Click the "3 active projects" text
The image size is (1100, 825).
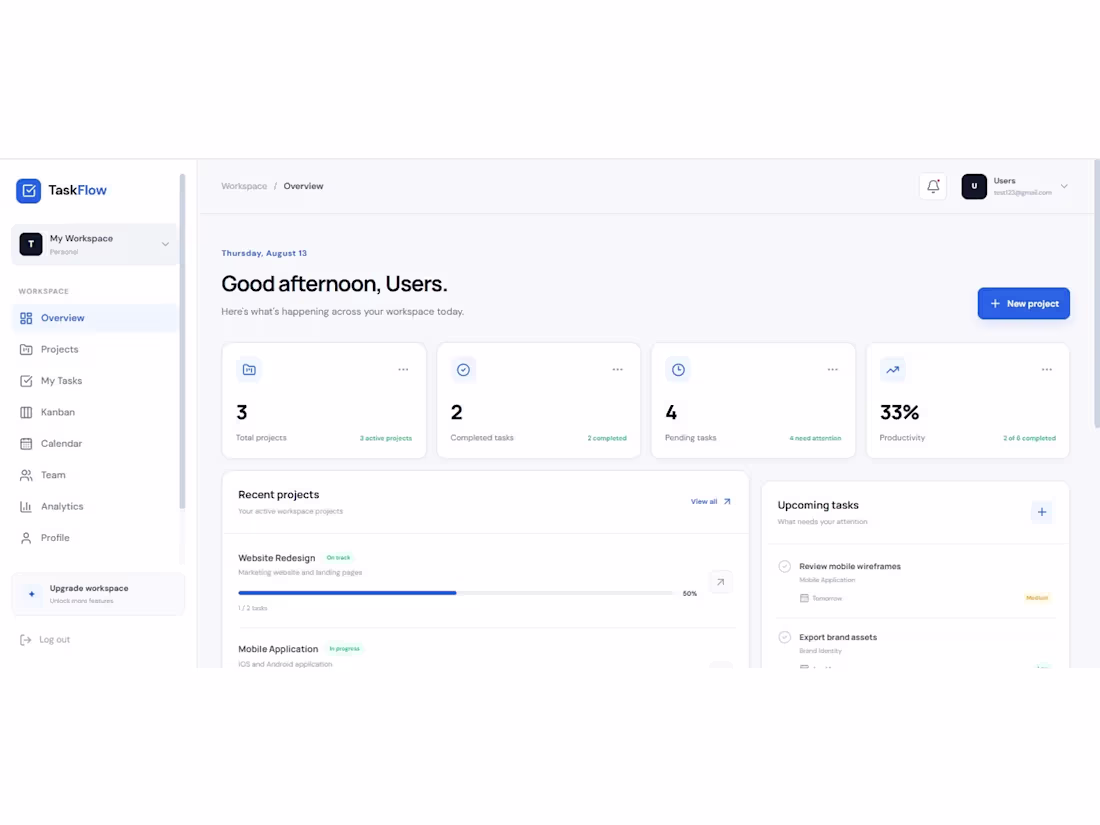tap(386, 438)
